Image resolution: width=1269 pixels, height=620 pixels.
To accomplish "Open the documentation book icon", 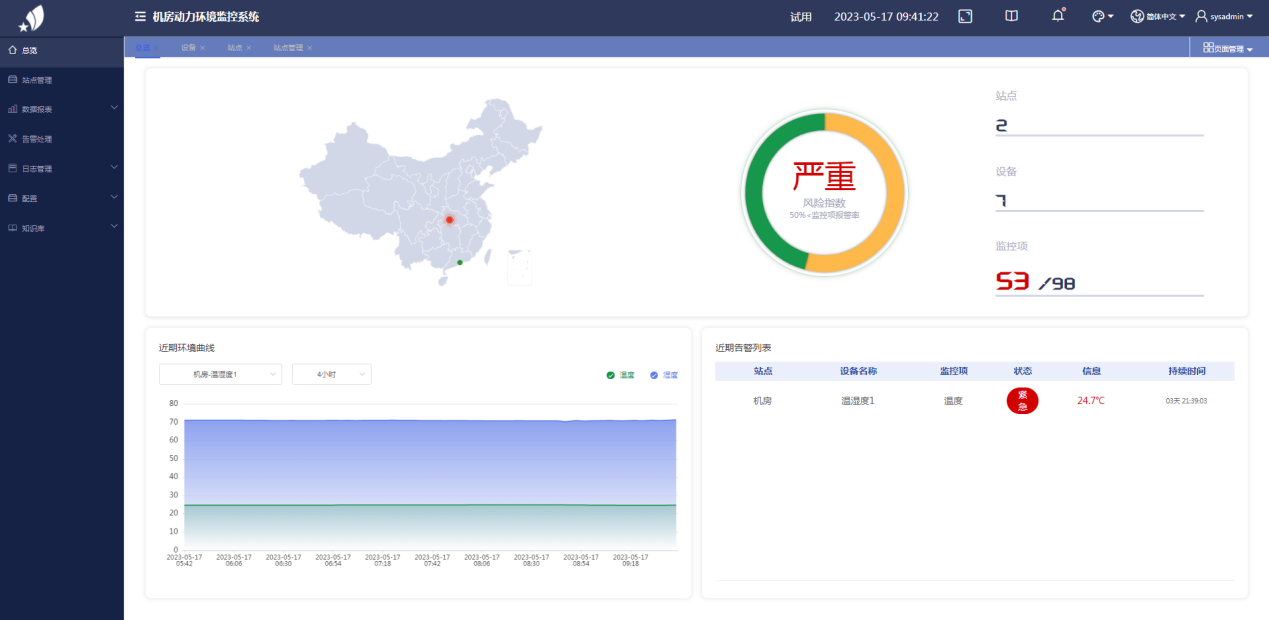I will click(x=1011, y=17).
